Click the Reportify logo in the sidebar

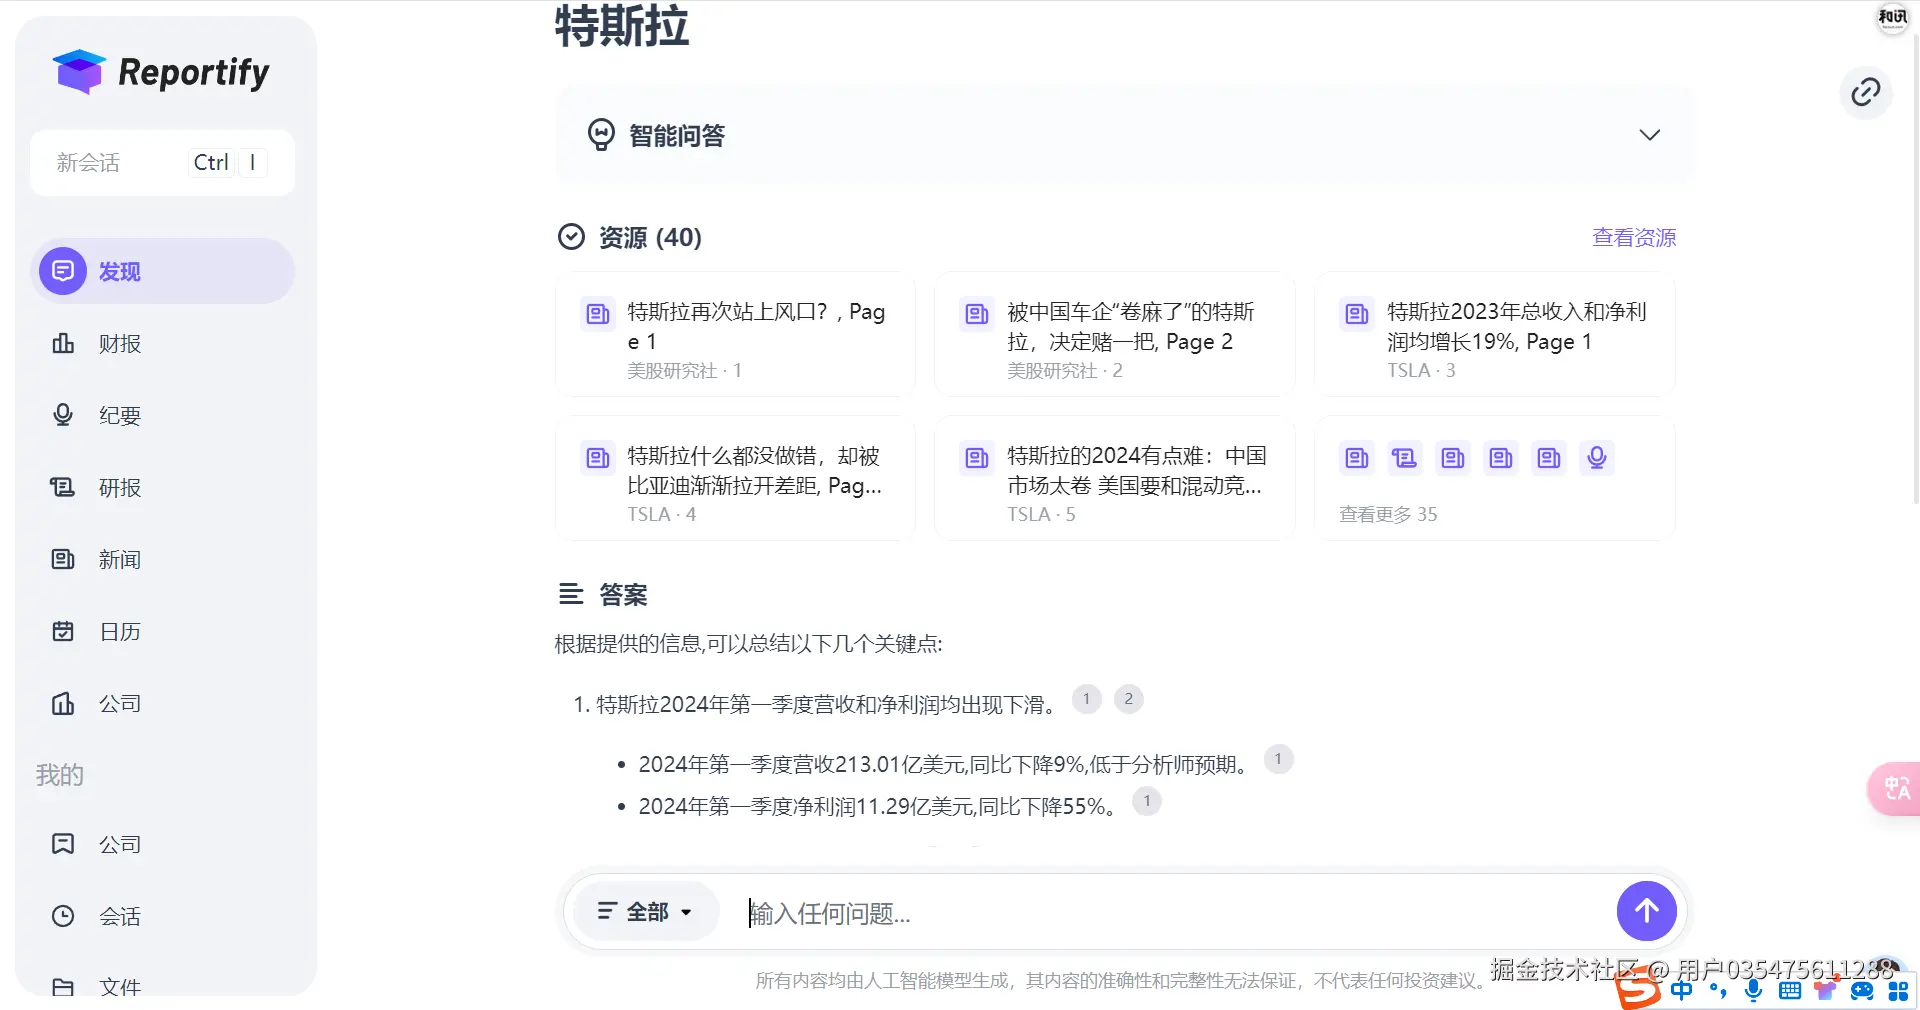pyautogui.click(x=161, y=72)
